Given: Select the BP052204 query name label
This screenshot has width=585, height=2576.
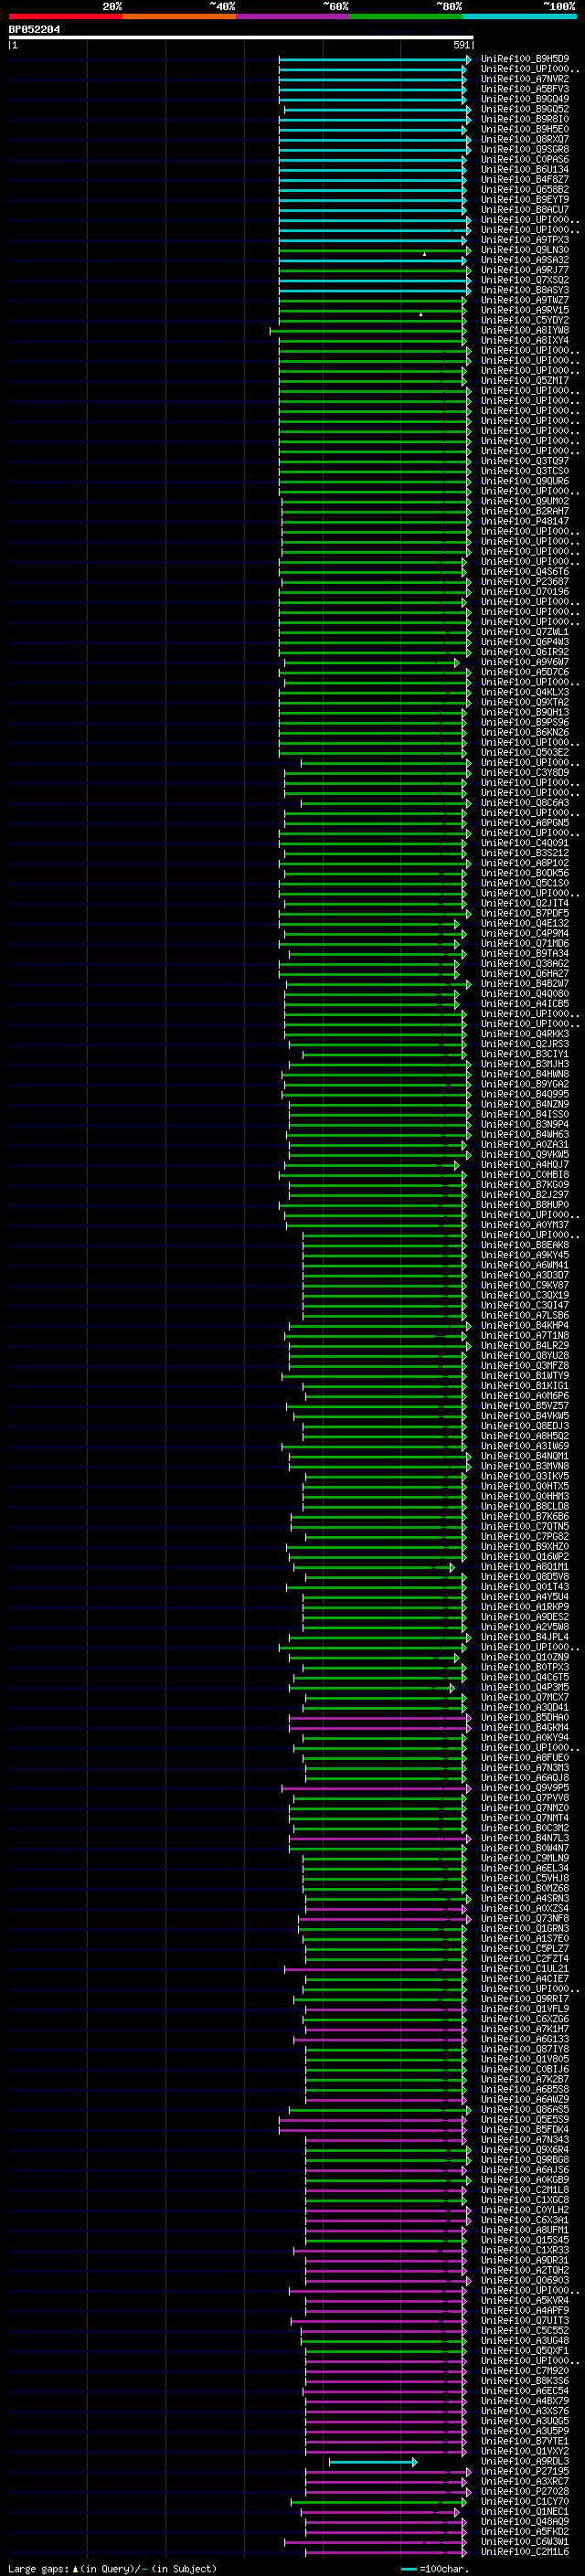Looking at the screenshot, I should [x=34, y=30].
